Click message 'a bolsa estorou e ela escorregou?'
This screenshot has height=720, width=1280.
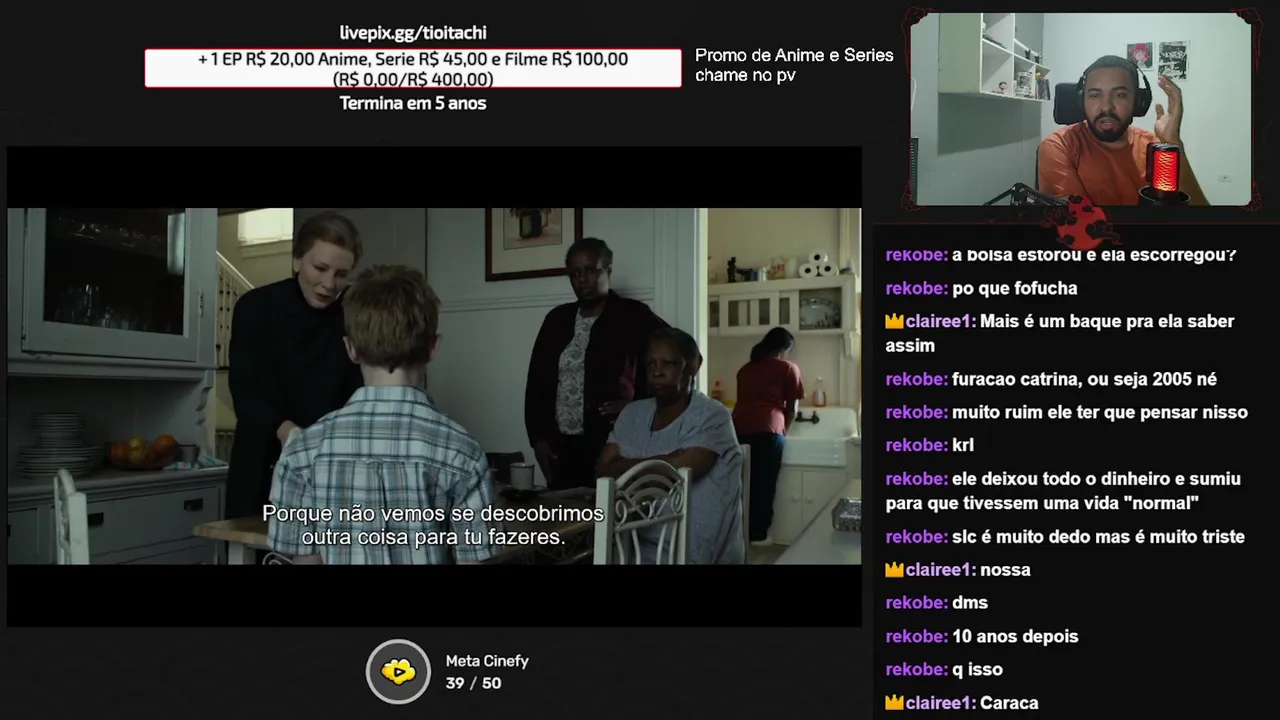[1094, 255]
